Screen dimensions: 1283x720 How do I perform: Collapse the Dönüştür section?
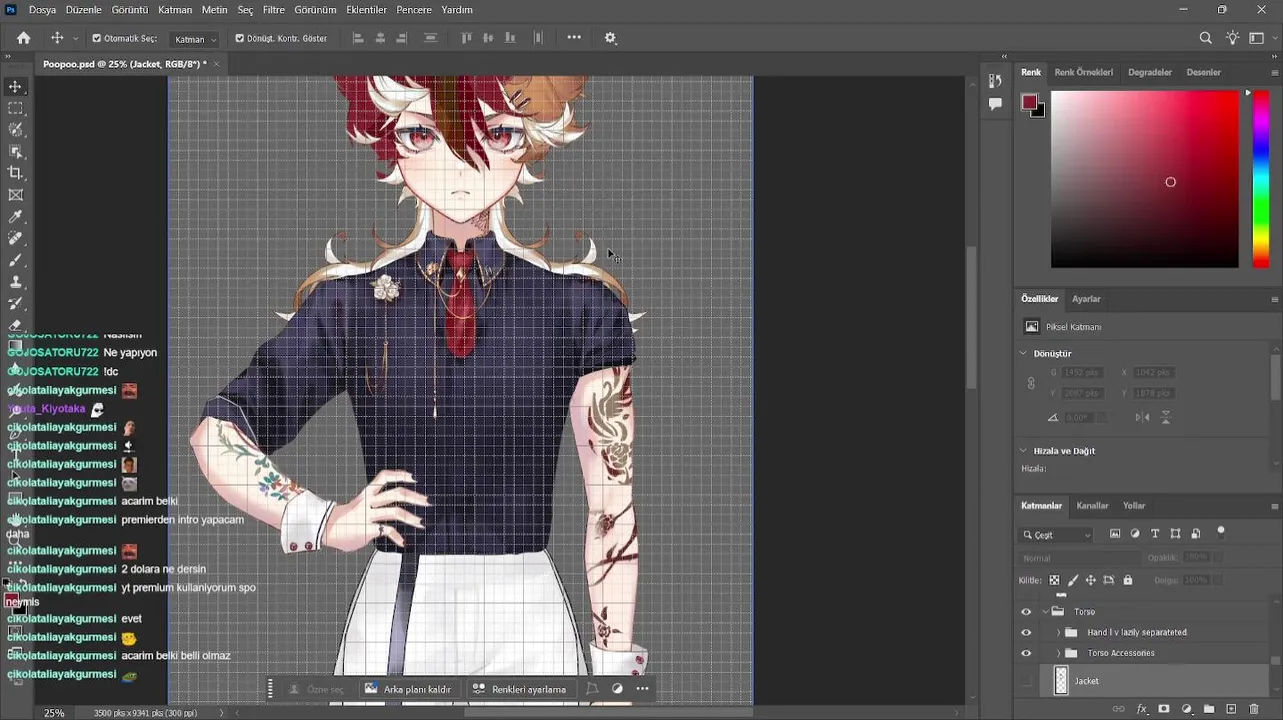pos(1023,354)
